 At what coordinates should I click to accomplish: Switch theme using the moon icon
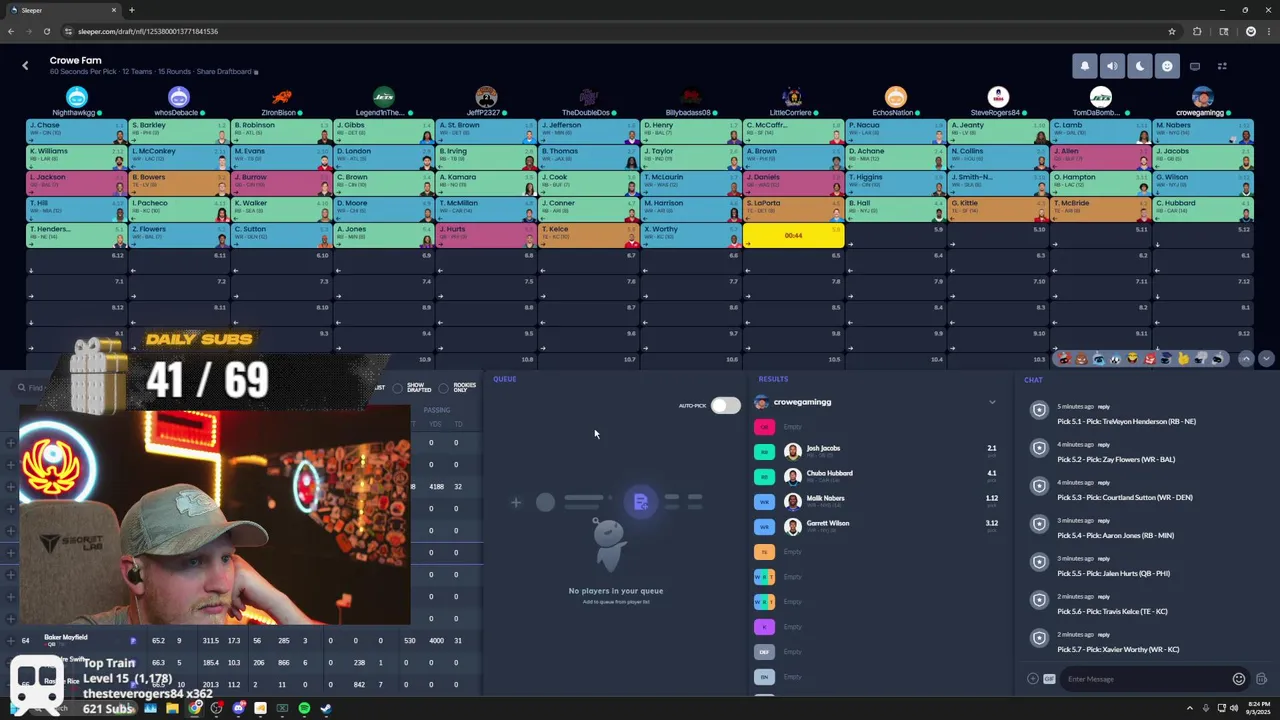click(x=1140, y=66)
